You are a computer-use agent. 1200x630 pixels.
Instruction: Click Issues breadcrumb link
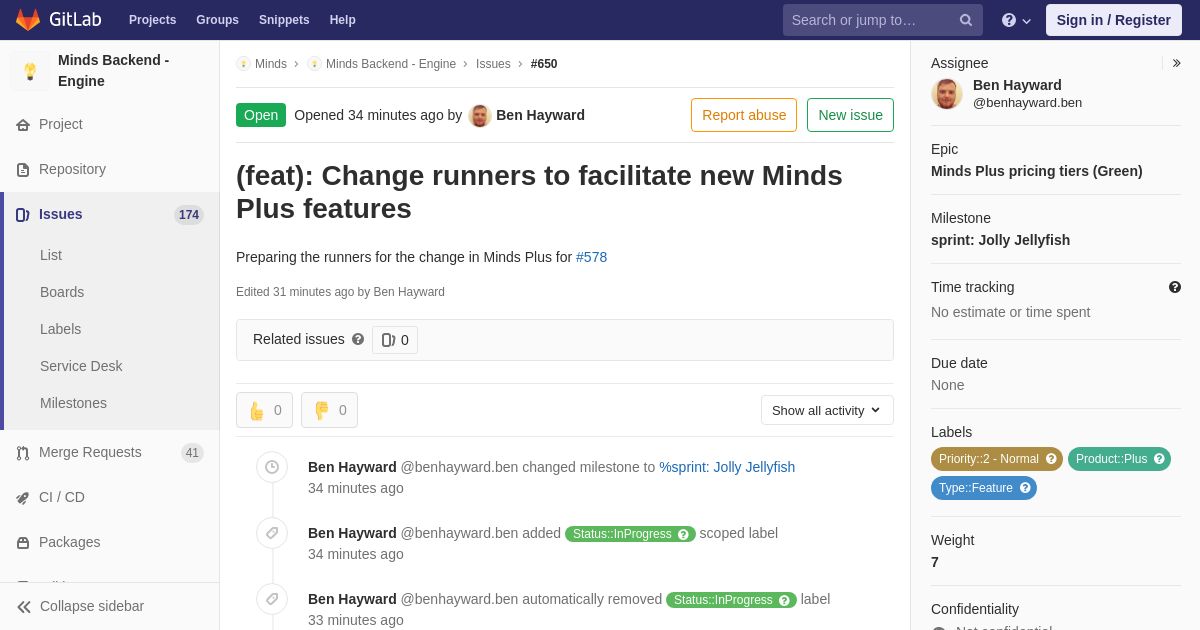pos(493,64)
